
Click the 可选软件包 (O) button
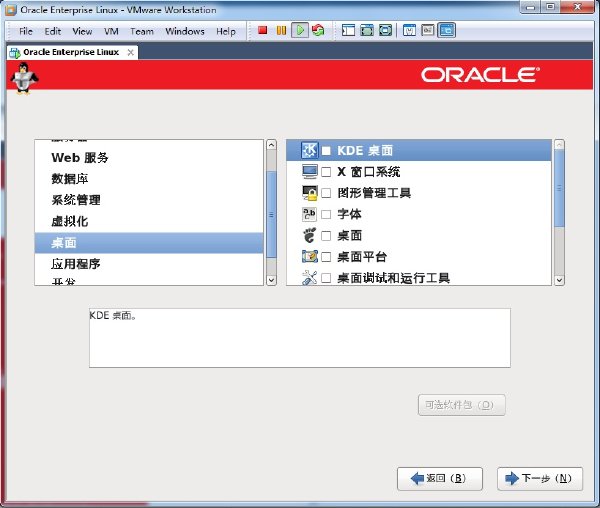461,405
